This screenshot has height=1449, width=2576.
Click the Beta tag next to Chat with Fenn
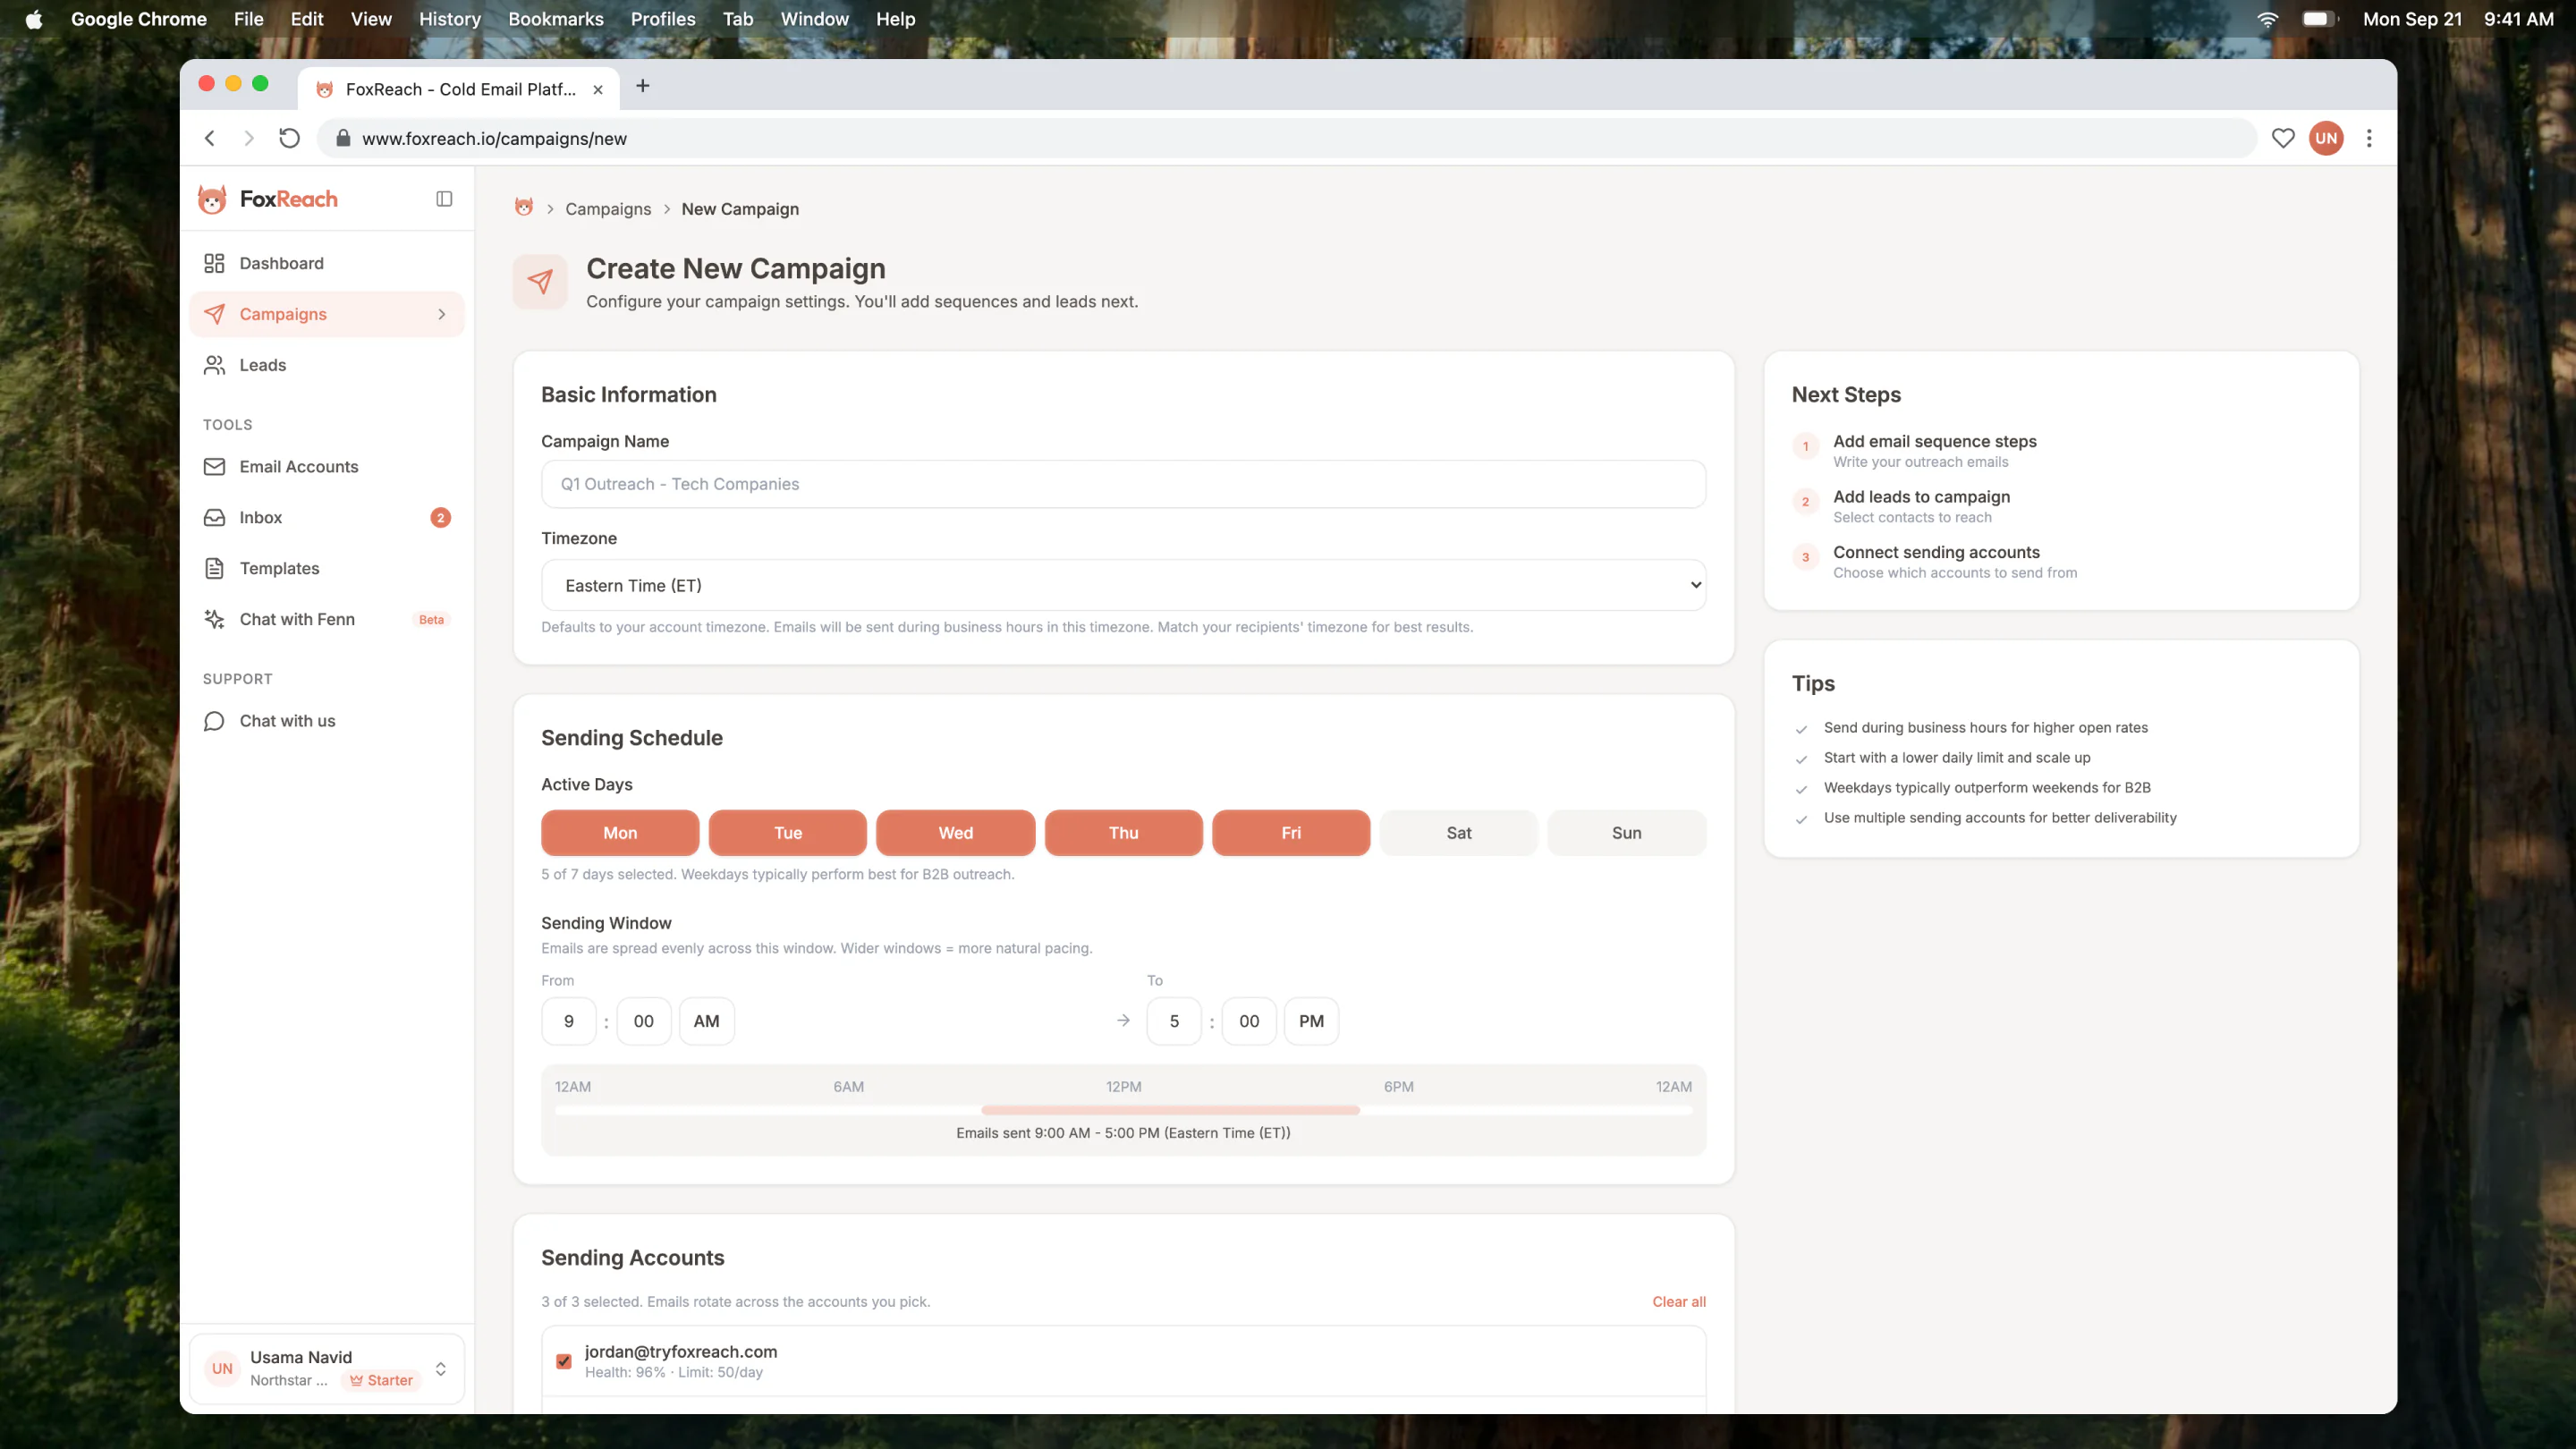coord(431,620)
